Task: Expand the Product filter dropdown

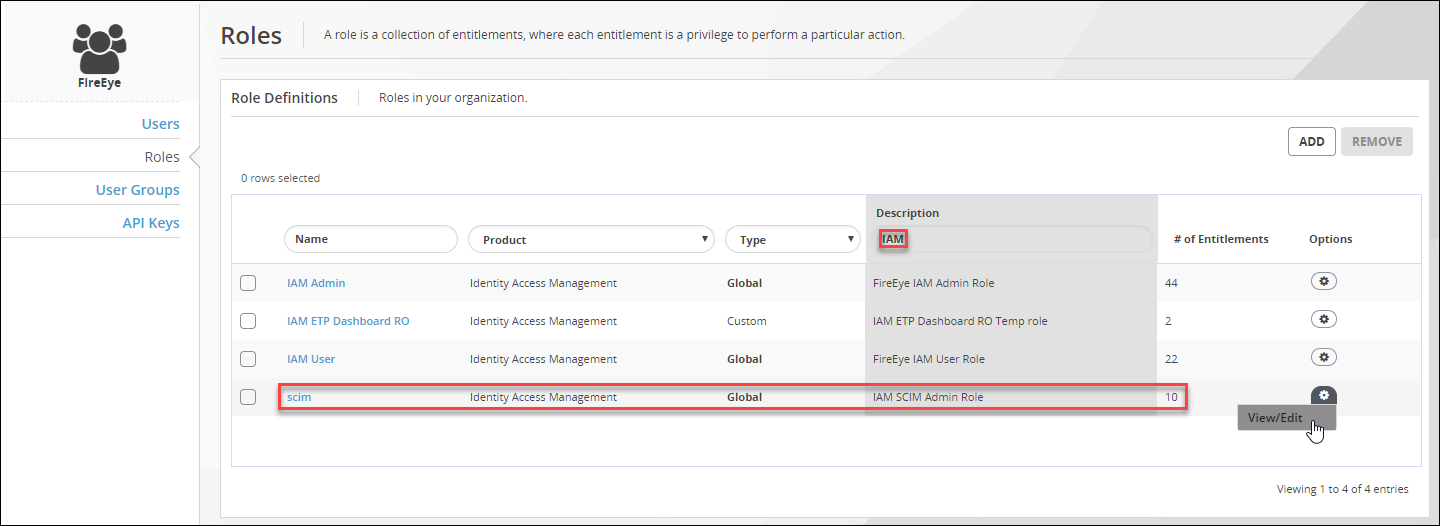Action: point(591,239)
